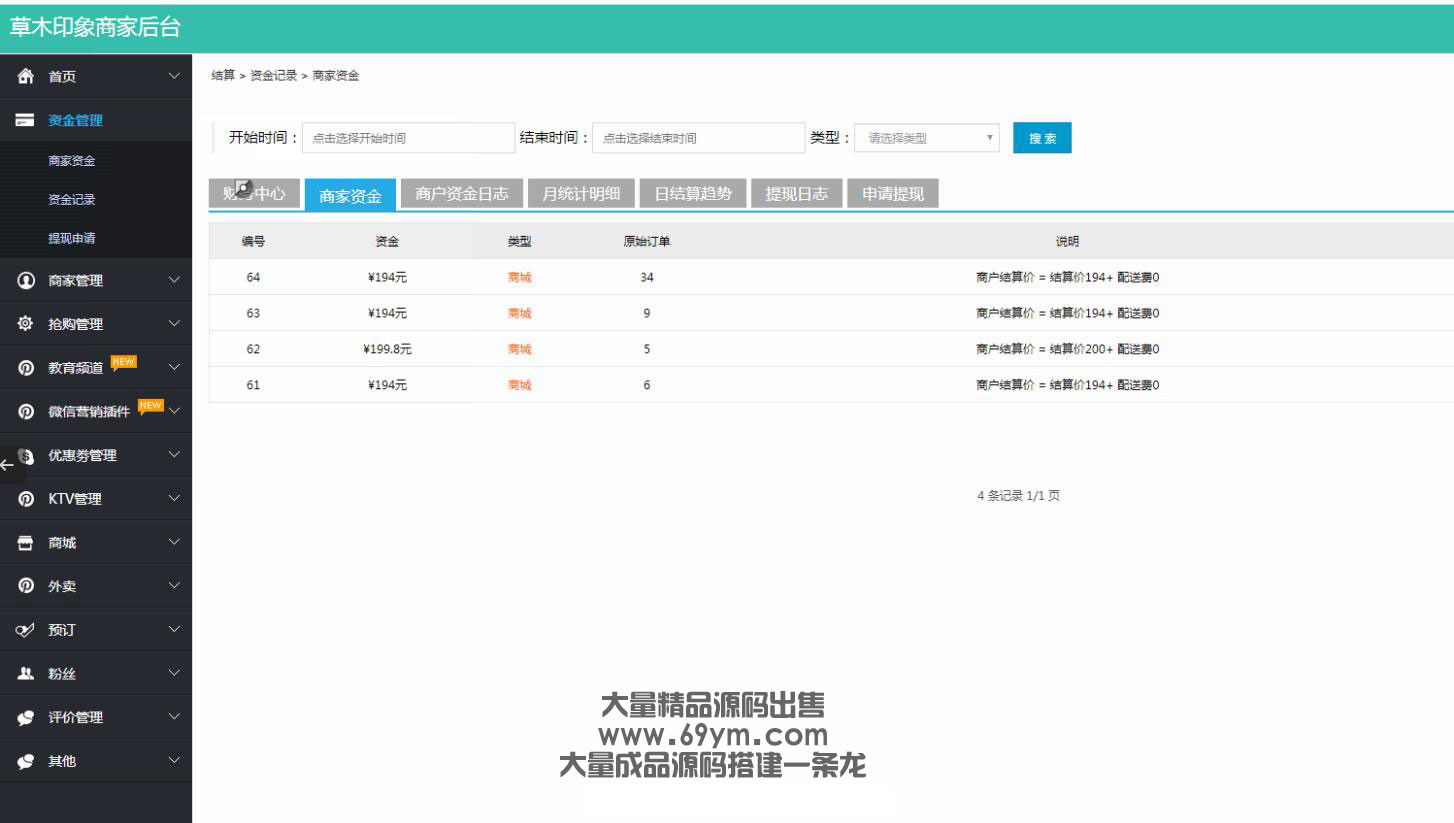1454x823 pixels.
Task: Expand the KTV管理 chevron
Action: click(175, 498)
